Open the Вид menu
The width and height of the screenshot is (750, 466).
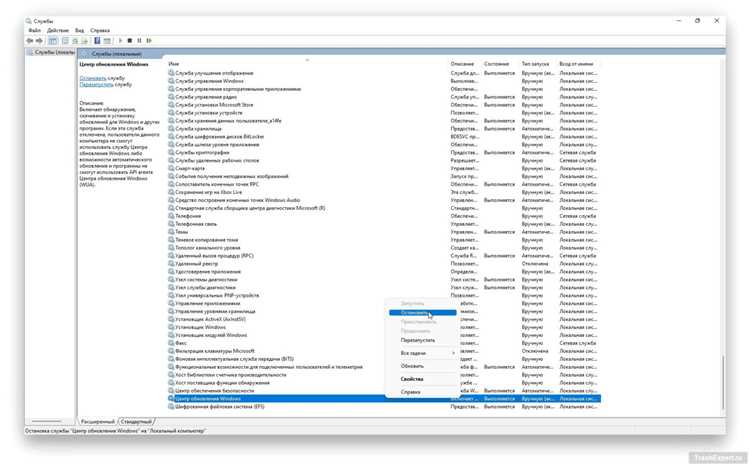point(79,30)
